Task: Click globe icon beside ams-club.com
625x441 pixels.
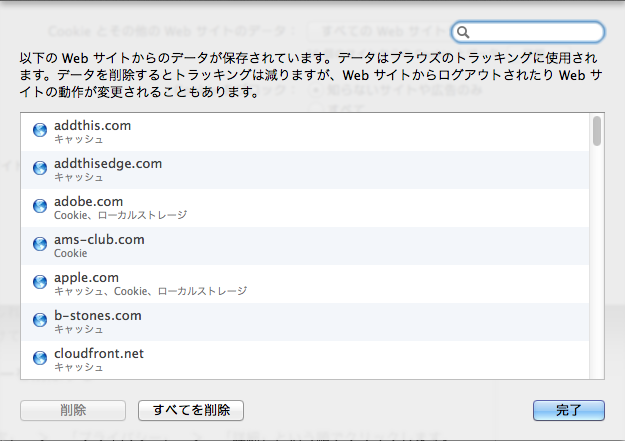Action: click(x=40, y=245)
